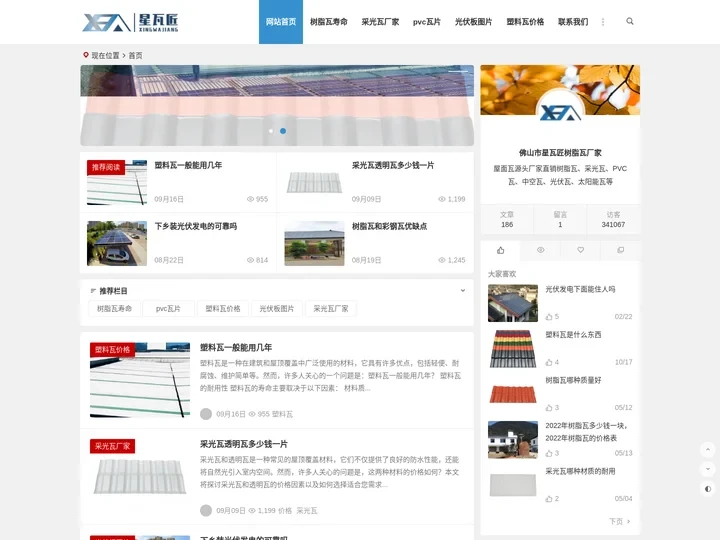
Task: Toggle dark mode floating button
Action: tap(708, 489)
